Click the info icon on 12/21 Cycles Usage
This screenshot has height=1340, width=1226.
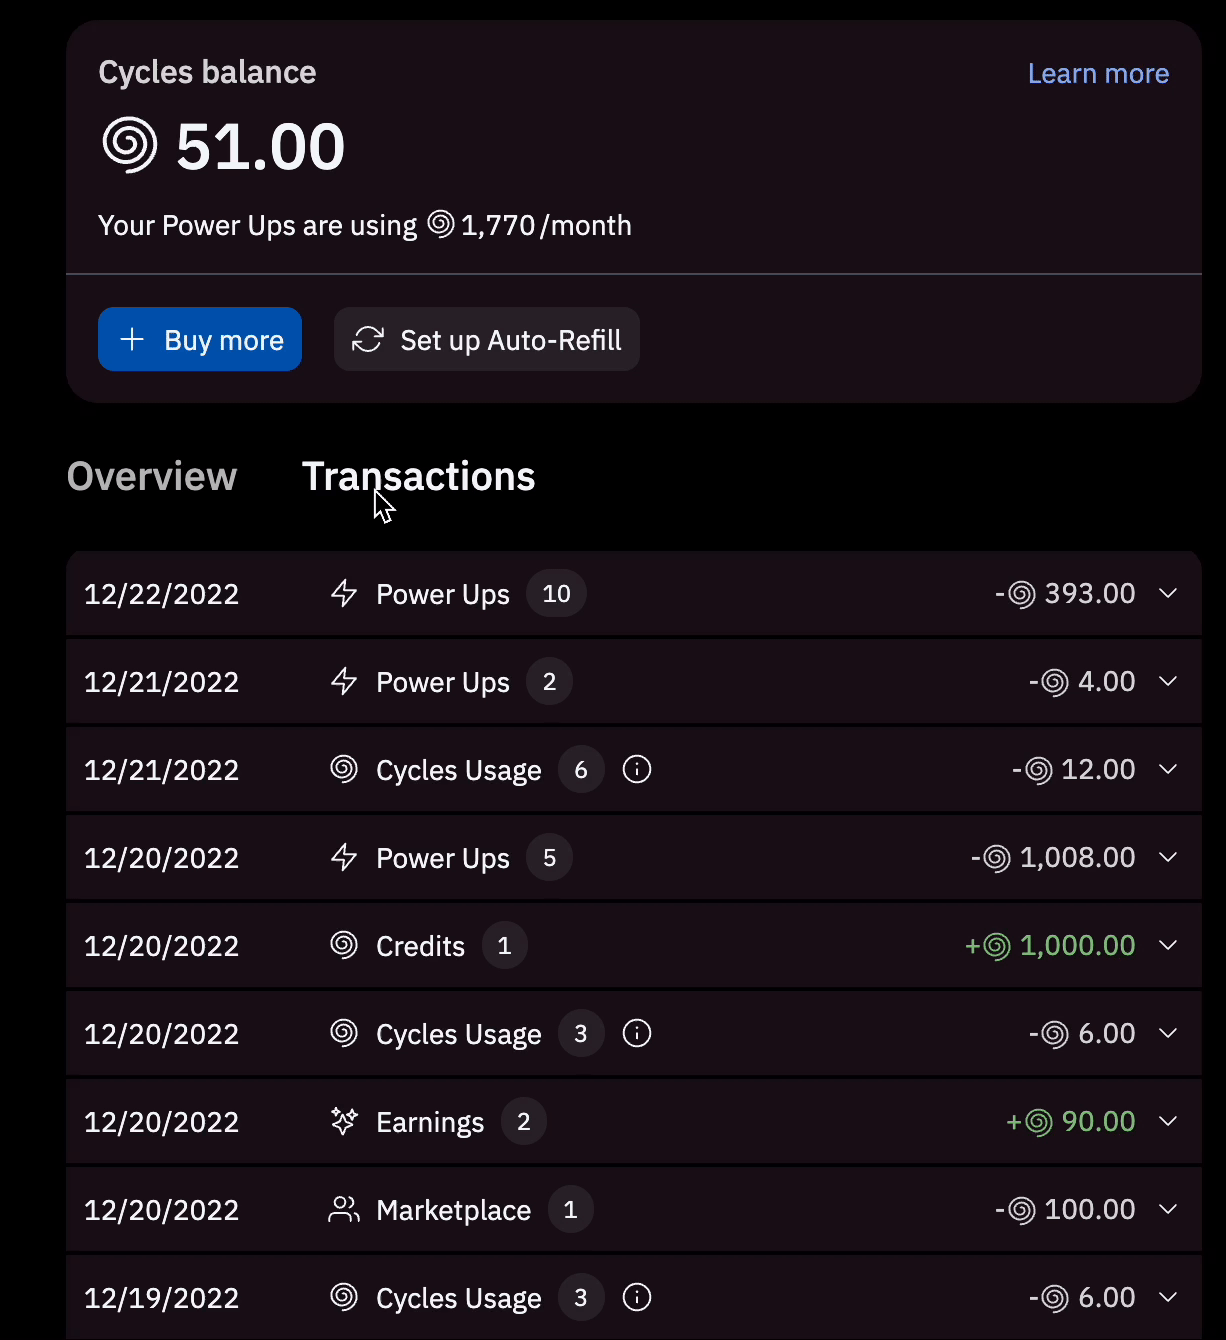(637, 769)
